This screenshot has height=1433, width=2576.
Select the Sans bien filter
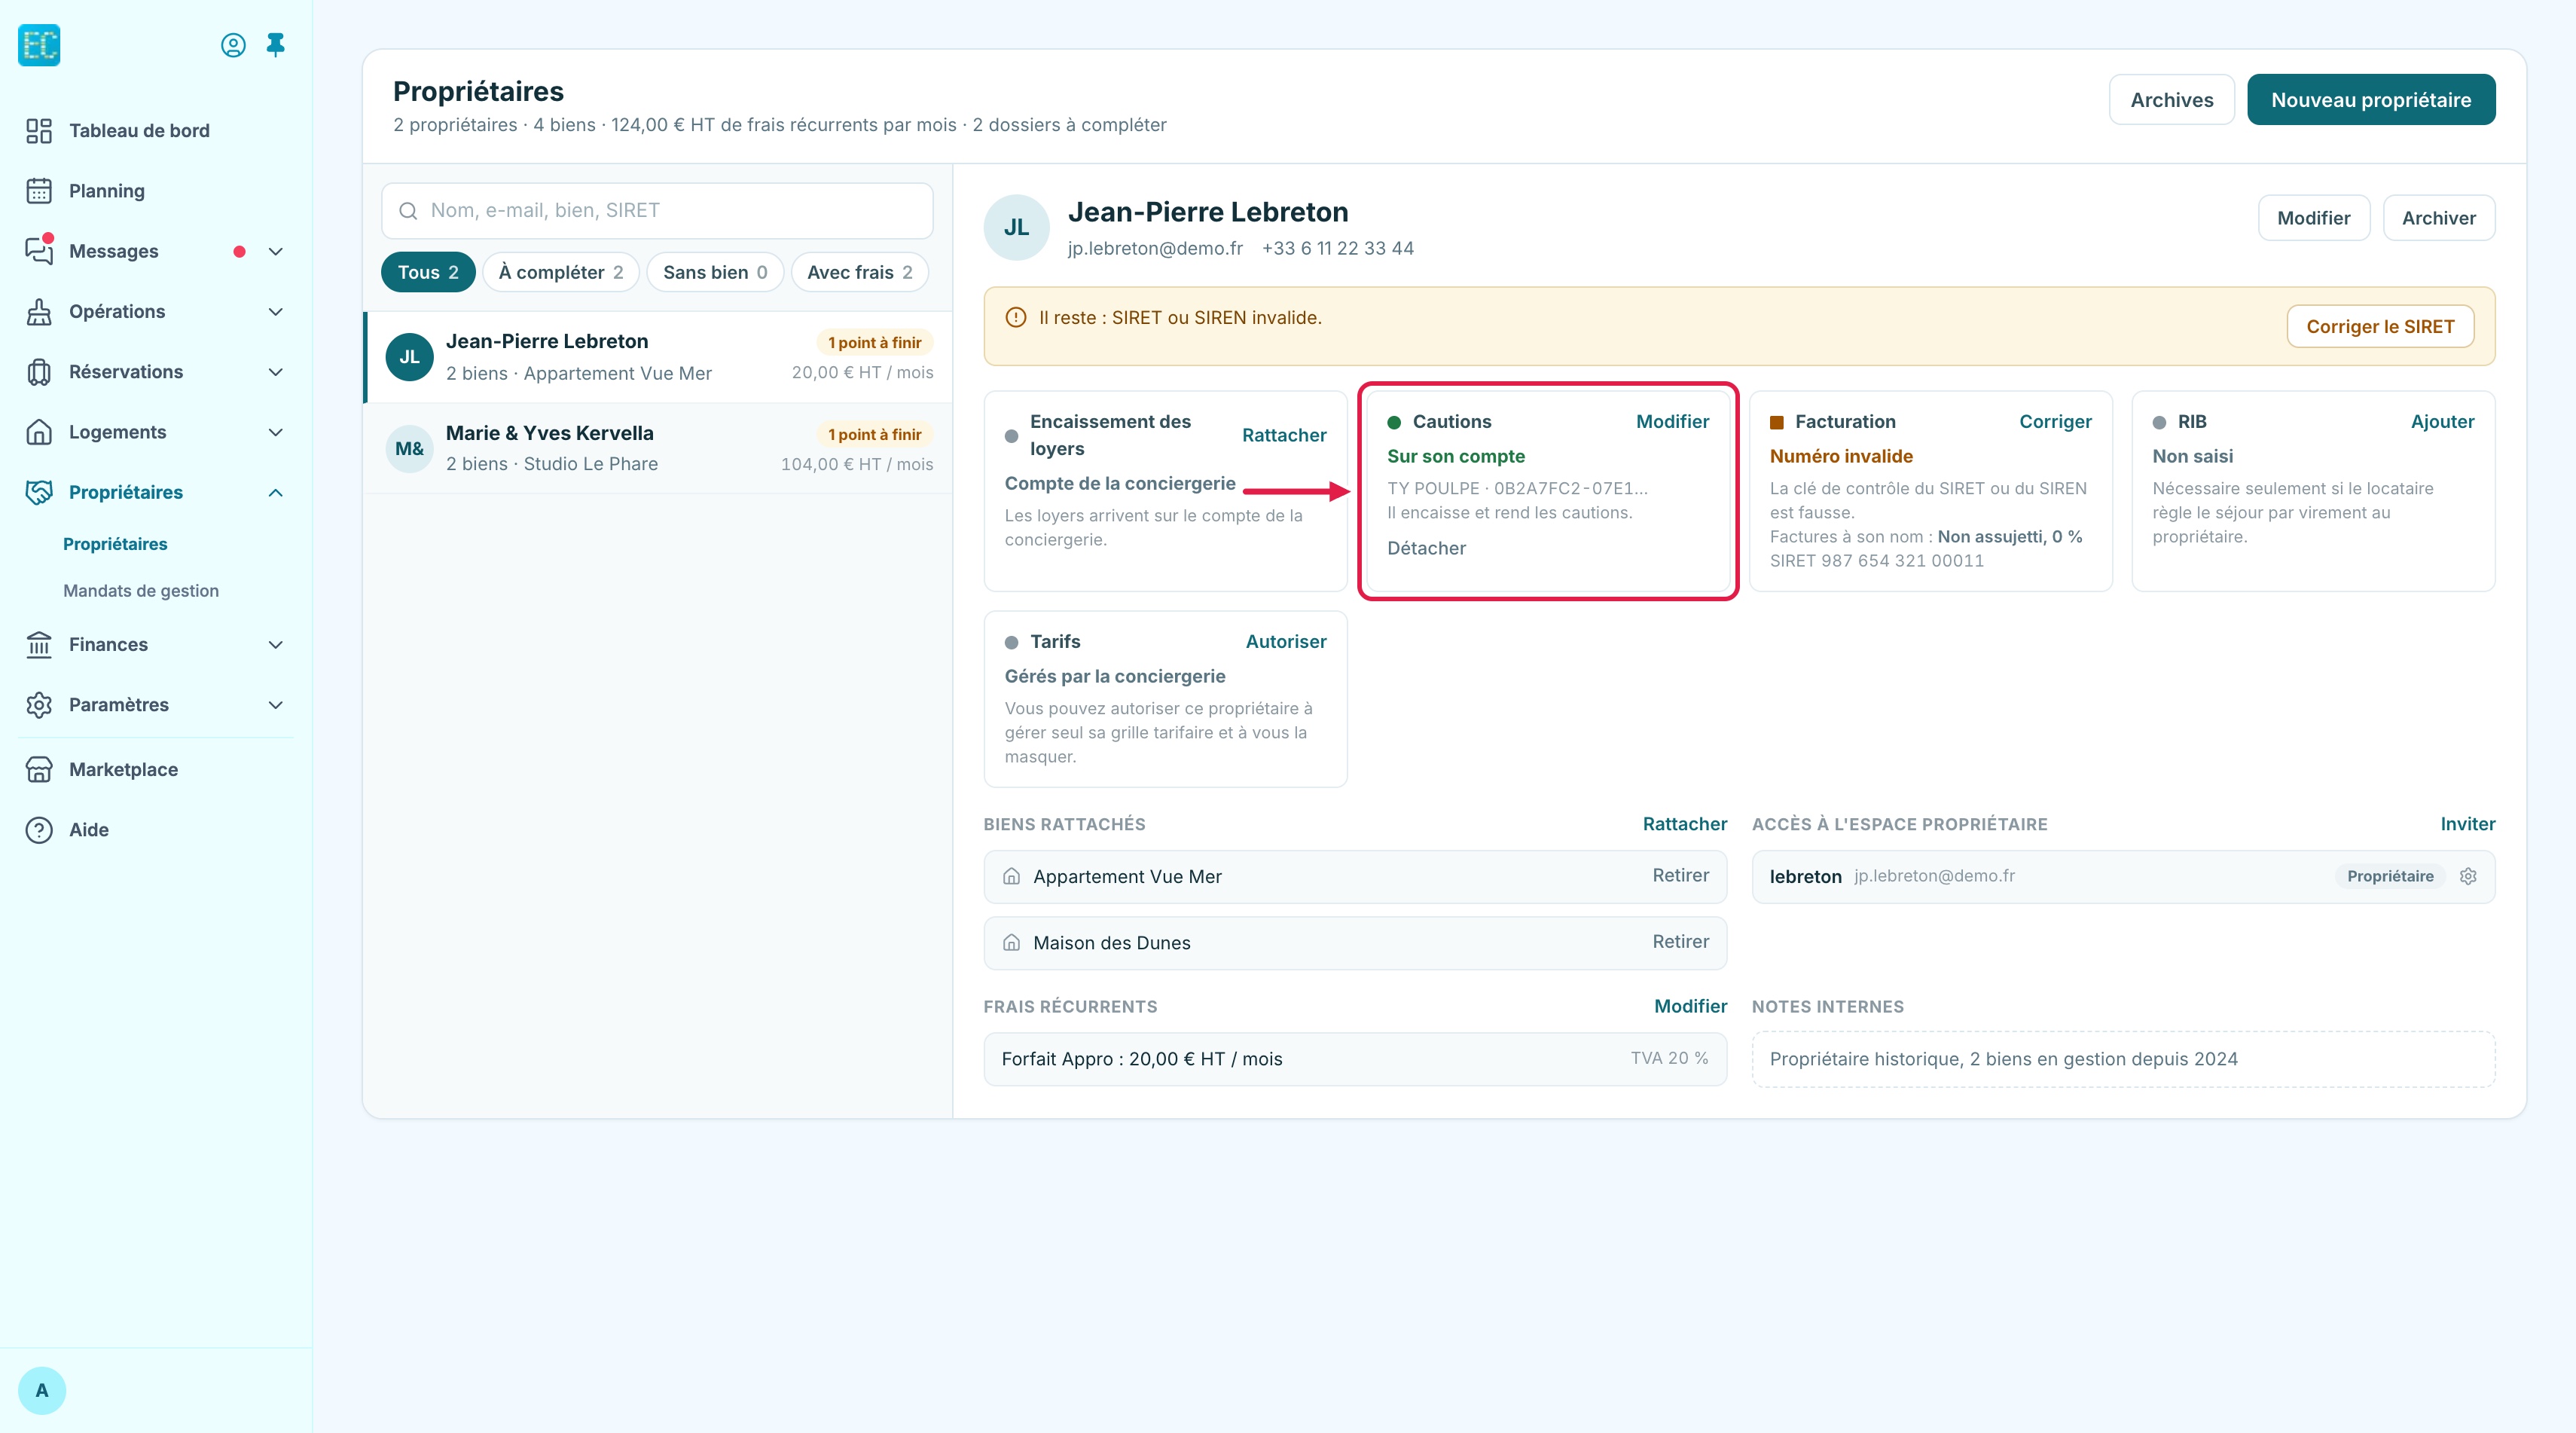pos(715,272)
